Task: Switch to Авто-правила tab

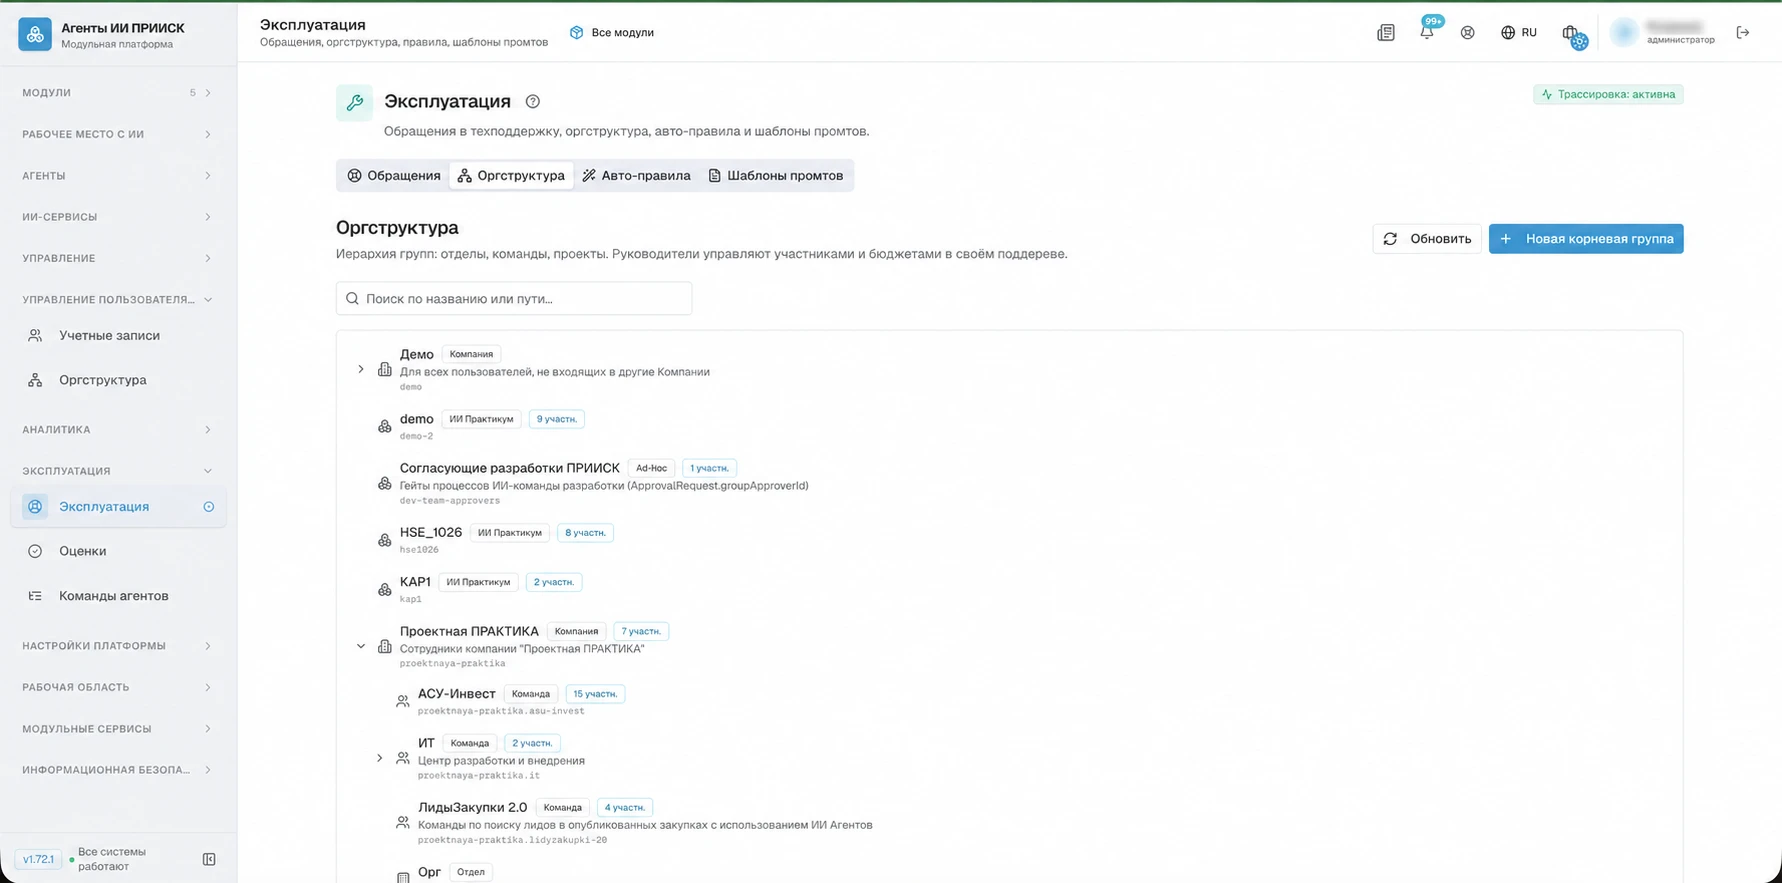Action: click(x=637, y=176)
